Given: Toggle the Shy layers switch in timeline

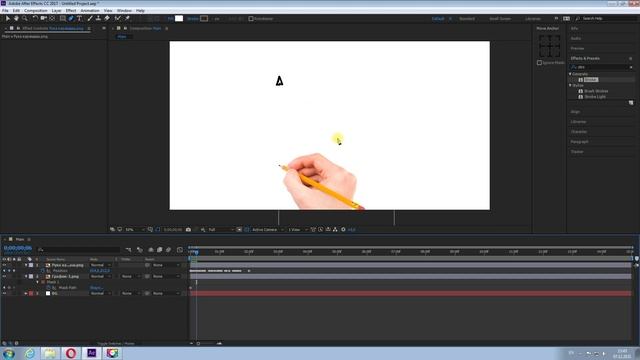Looking at the screenshot, I should pyautogui.click(x=151, y=249).
